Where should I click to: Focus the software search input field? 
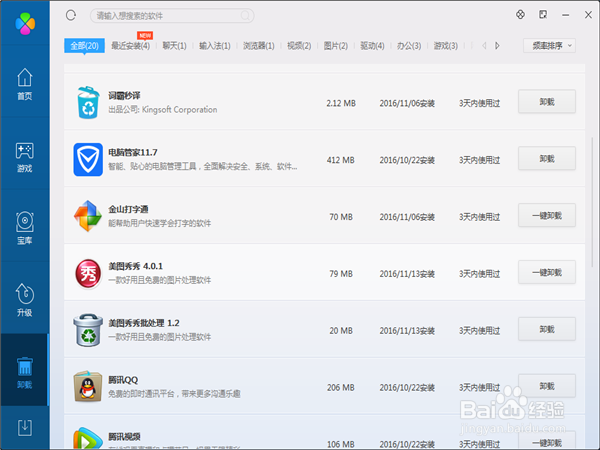tap(172, 16)
